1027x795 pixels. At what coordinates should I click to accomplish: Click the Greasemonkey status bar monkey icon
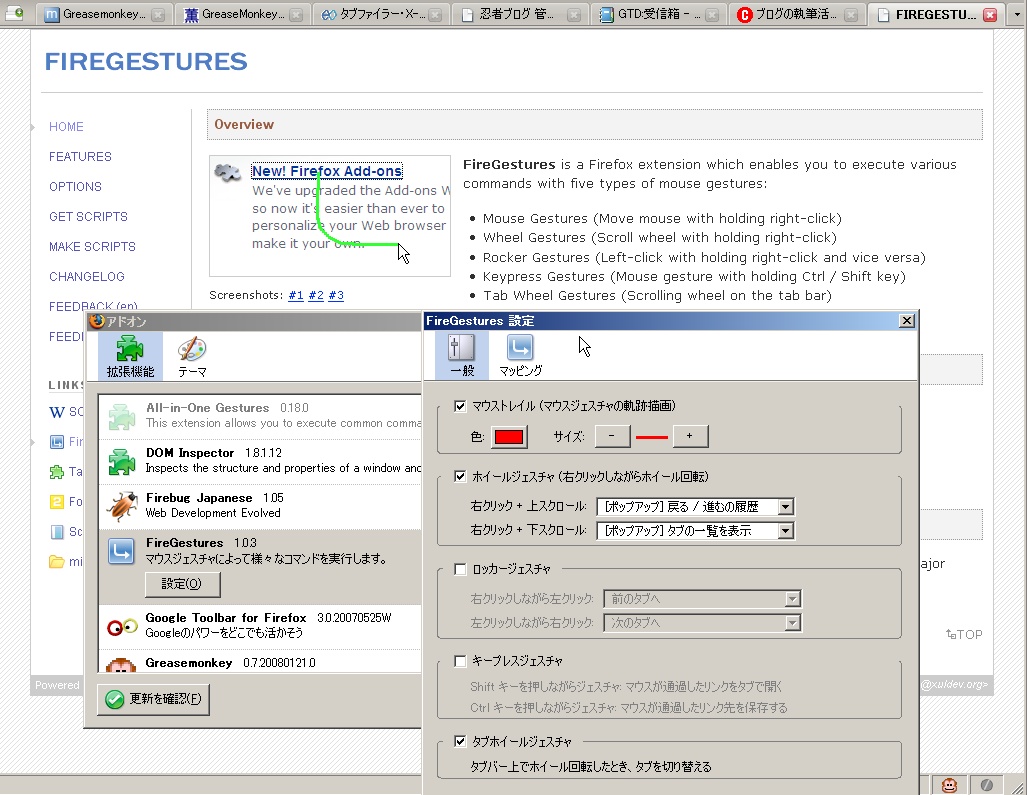coord(949,785)
